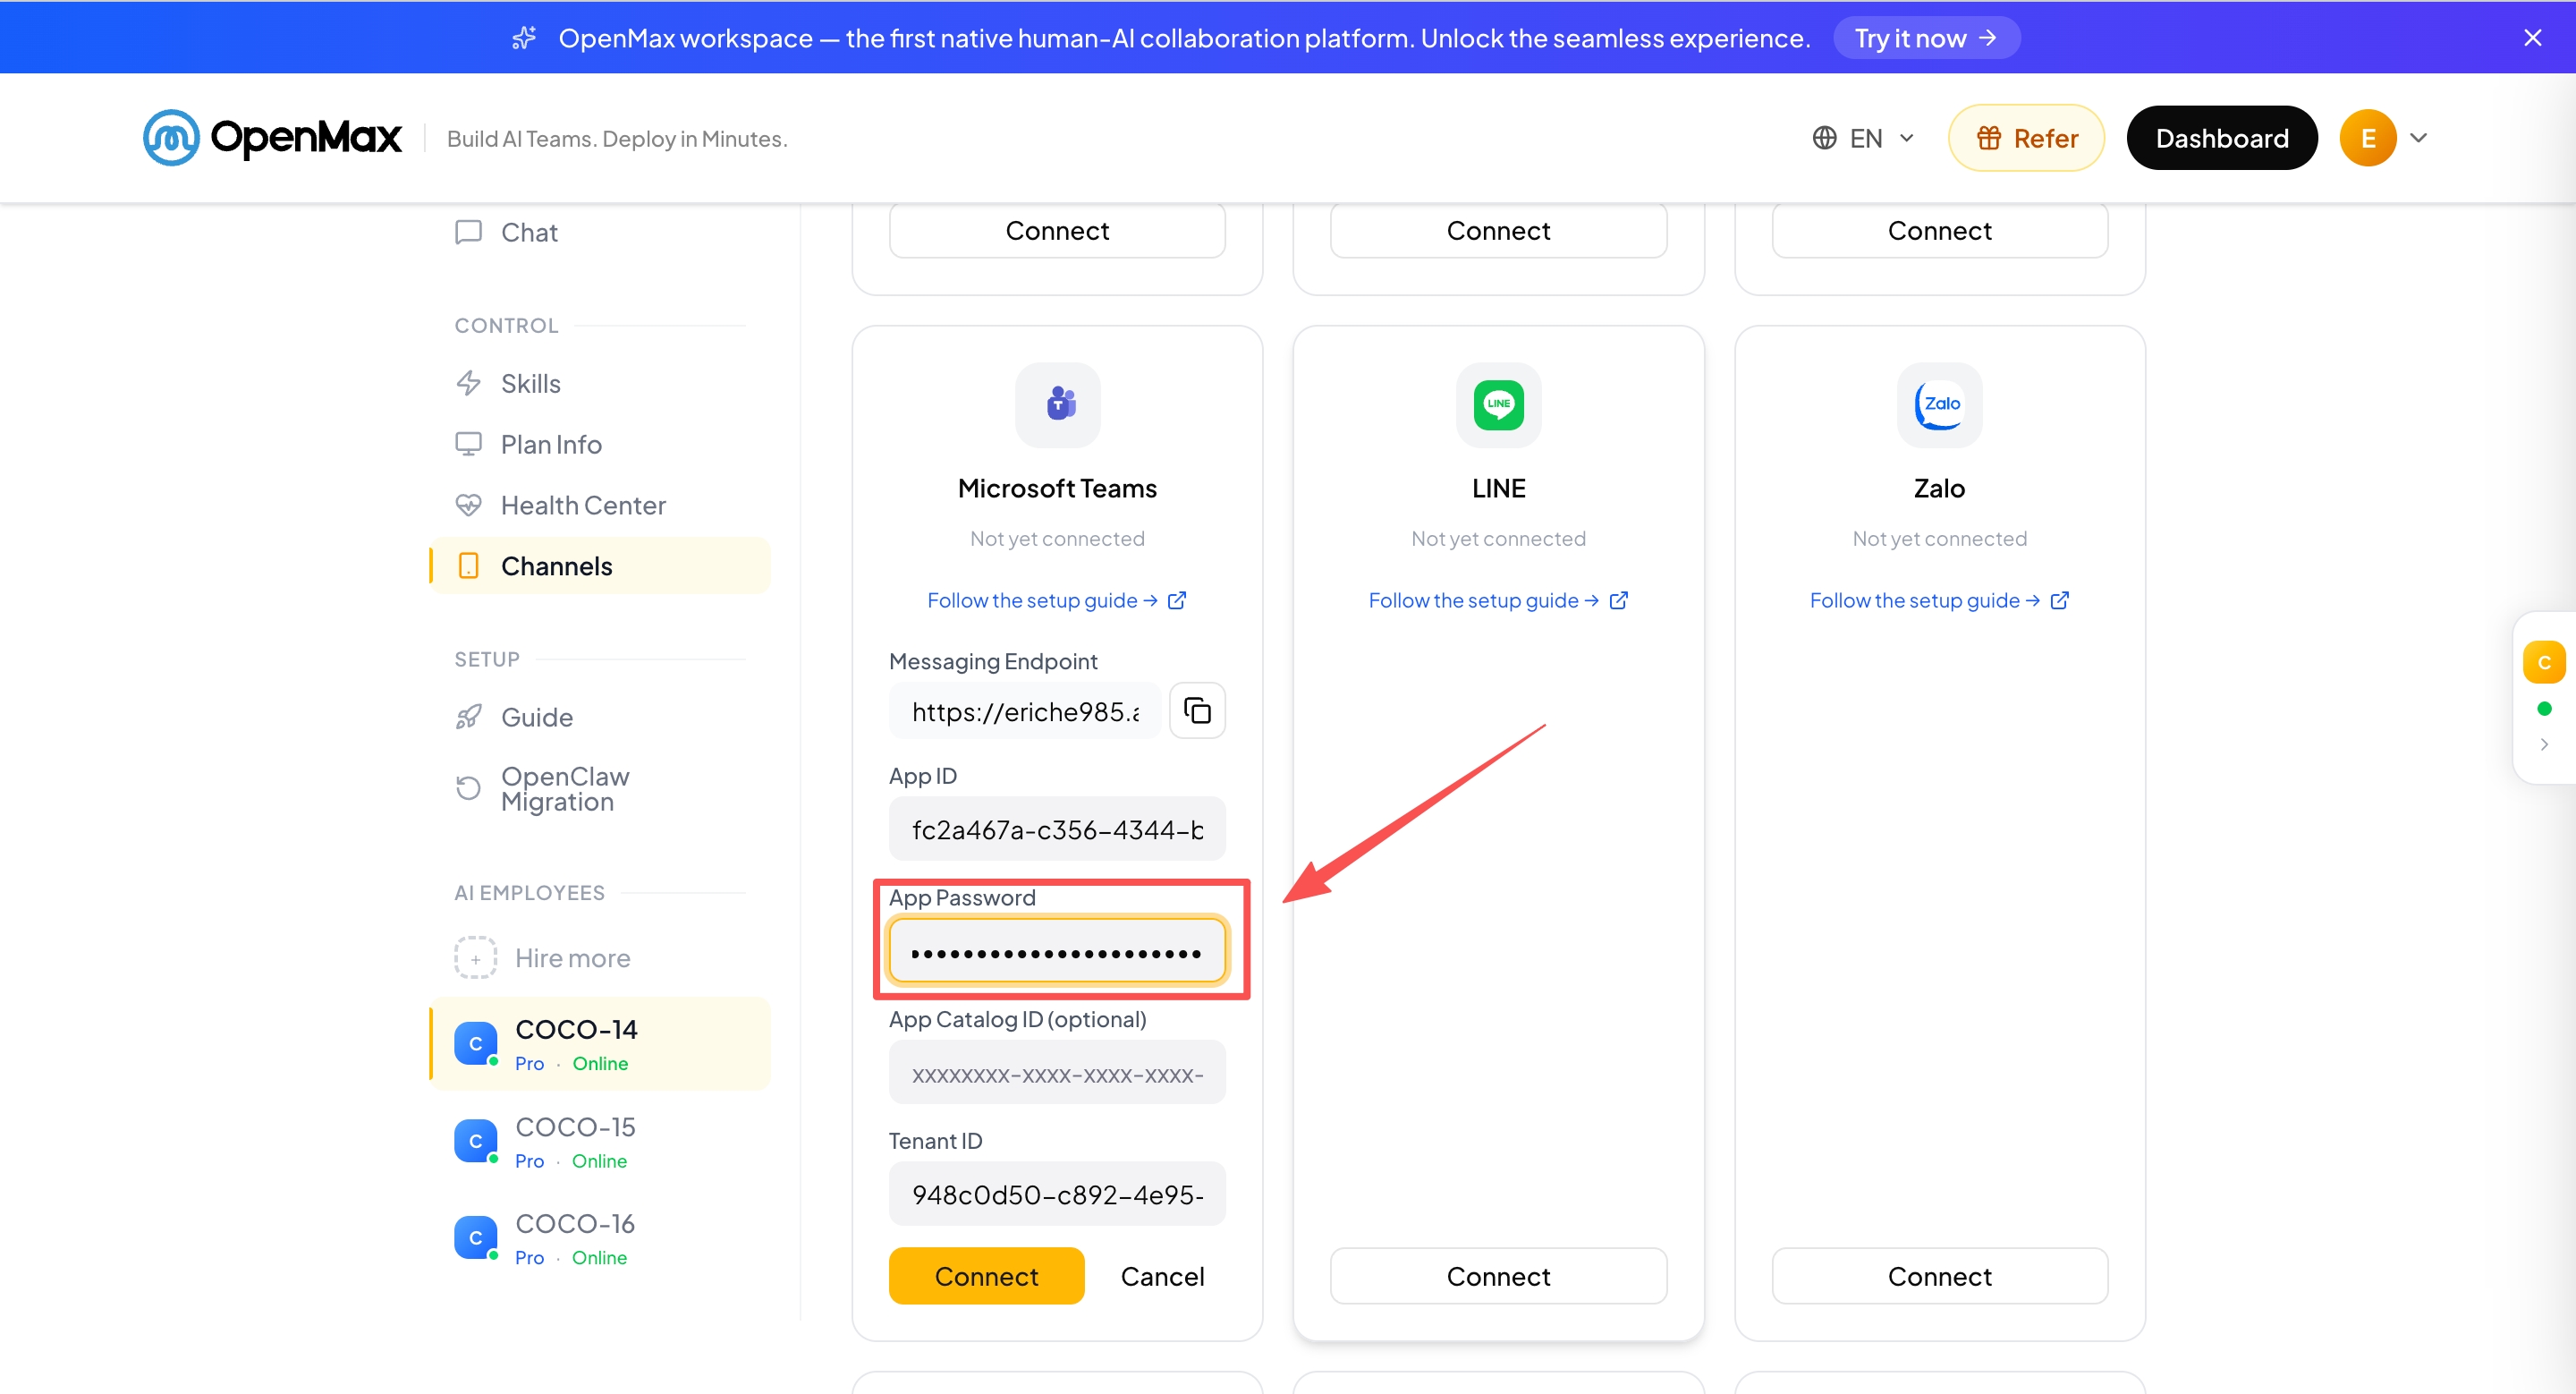The width and height of the screenshot is (2576, 1394).
Task: Cancel the Microsoft Teams setup
Action: pos(1162,1277)
